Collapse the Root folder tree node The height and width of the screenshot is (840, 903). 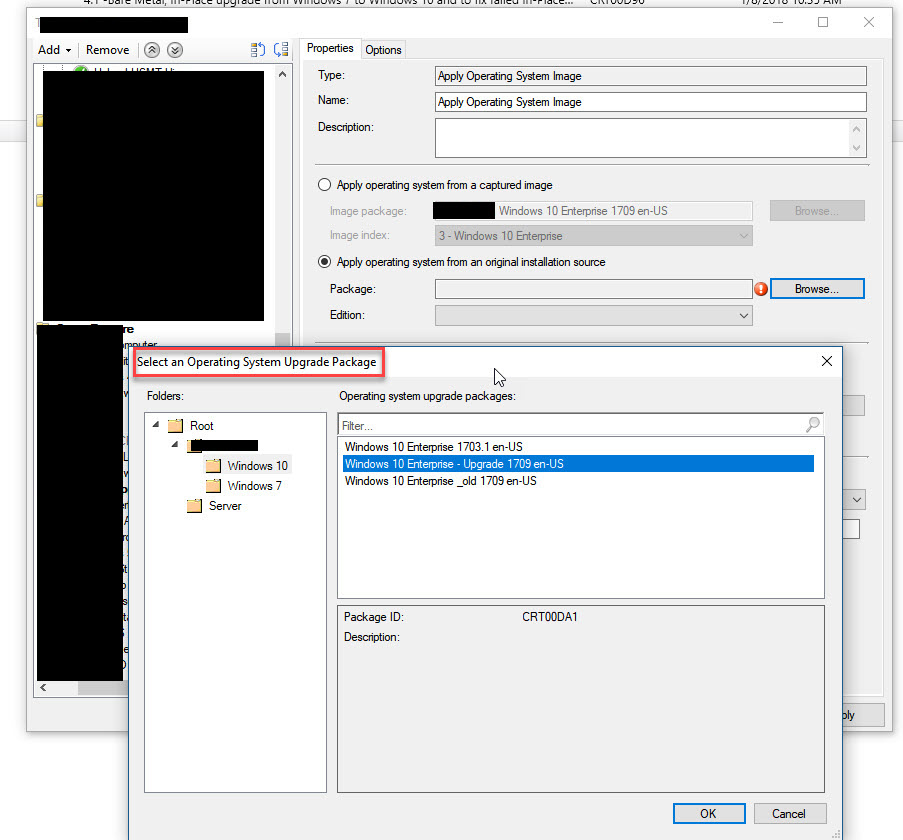click(x=156, y=425)
